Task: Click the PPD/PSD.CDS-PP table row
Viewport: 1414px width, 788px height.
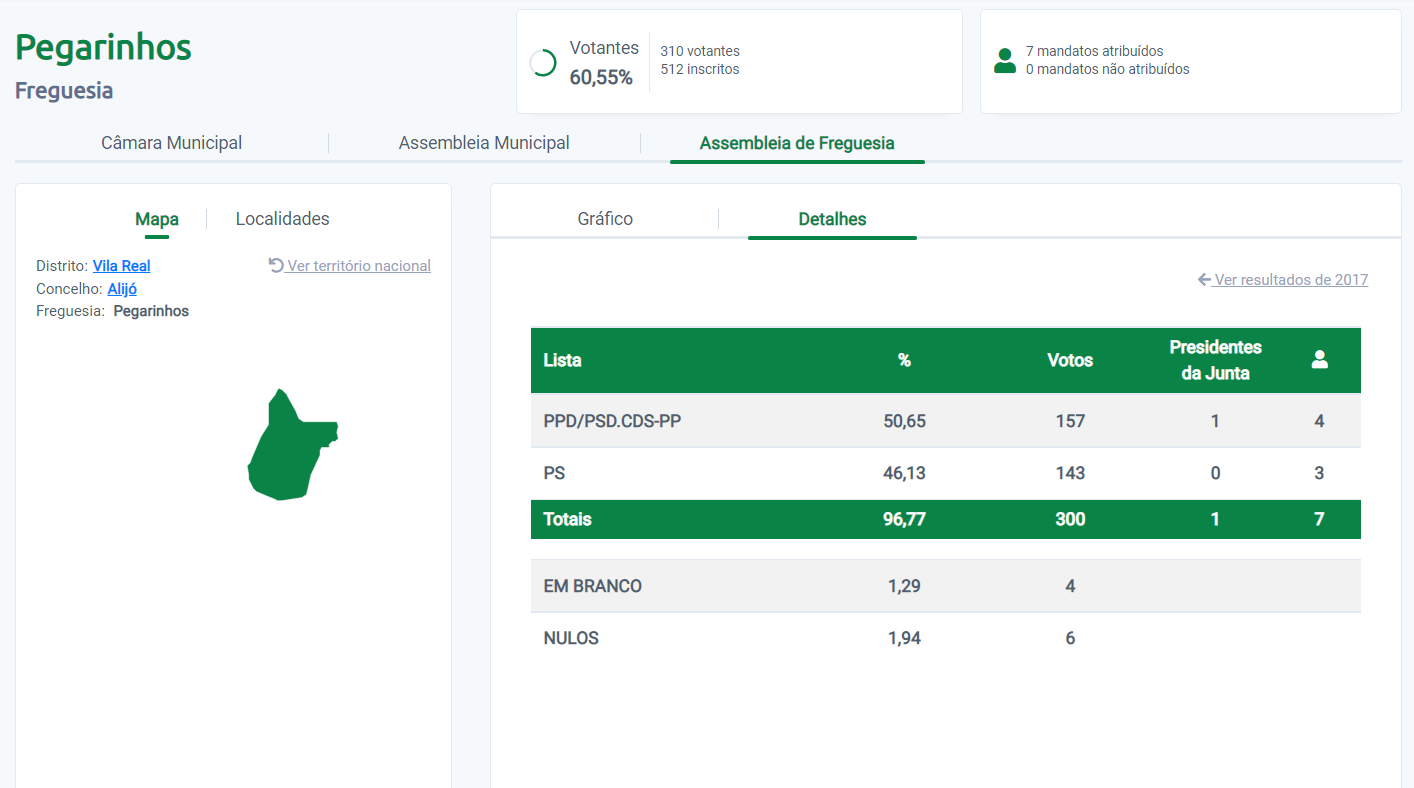Action: (945, 421)
